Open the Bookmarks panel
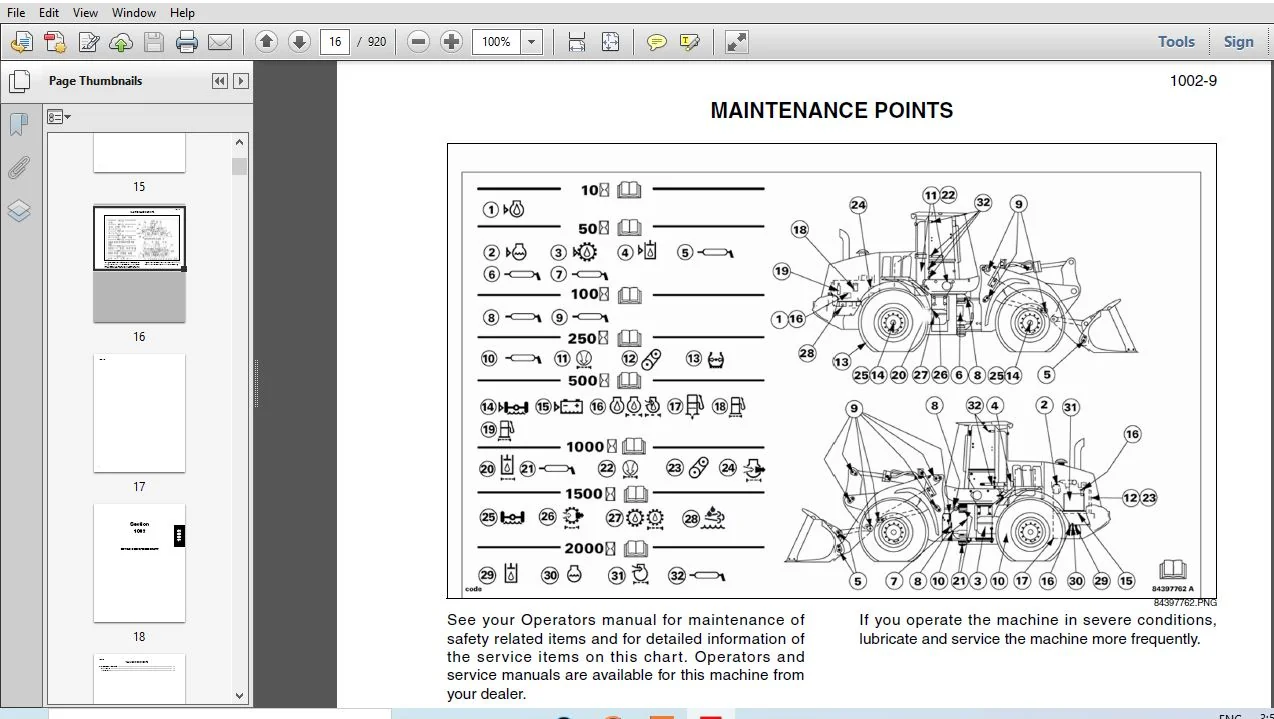 click(x=19, y=125)
